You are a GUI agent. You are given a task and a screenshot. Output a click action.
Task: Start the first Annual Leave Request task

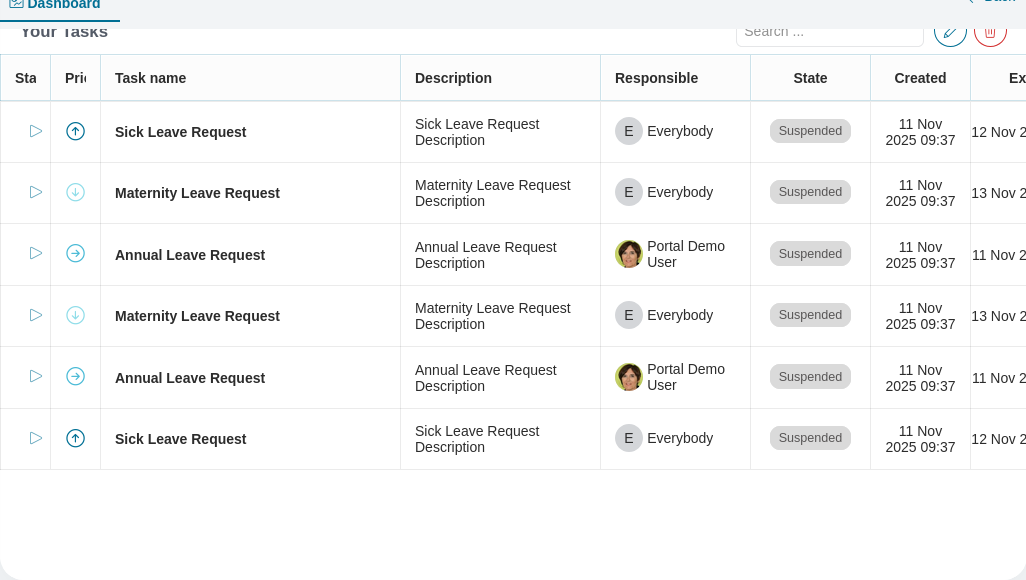(x=36, y=253)
